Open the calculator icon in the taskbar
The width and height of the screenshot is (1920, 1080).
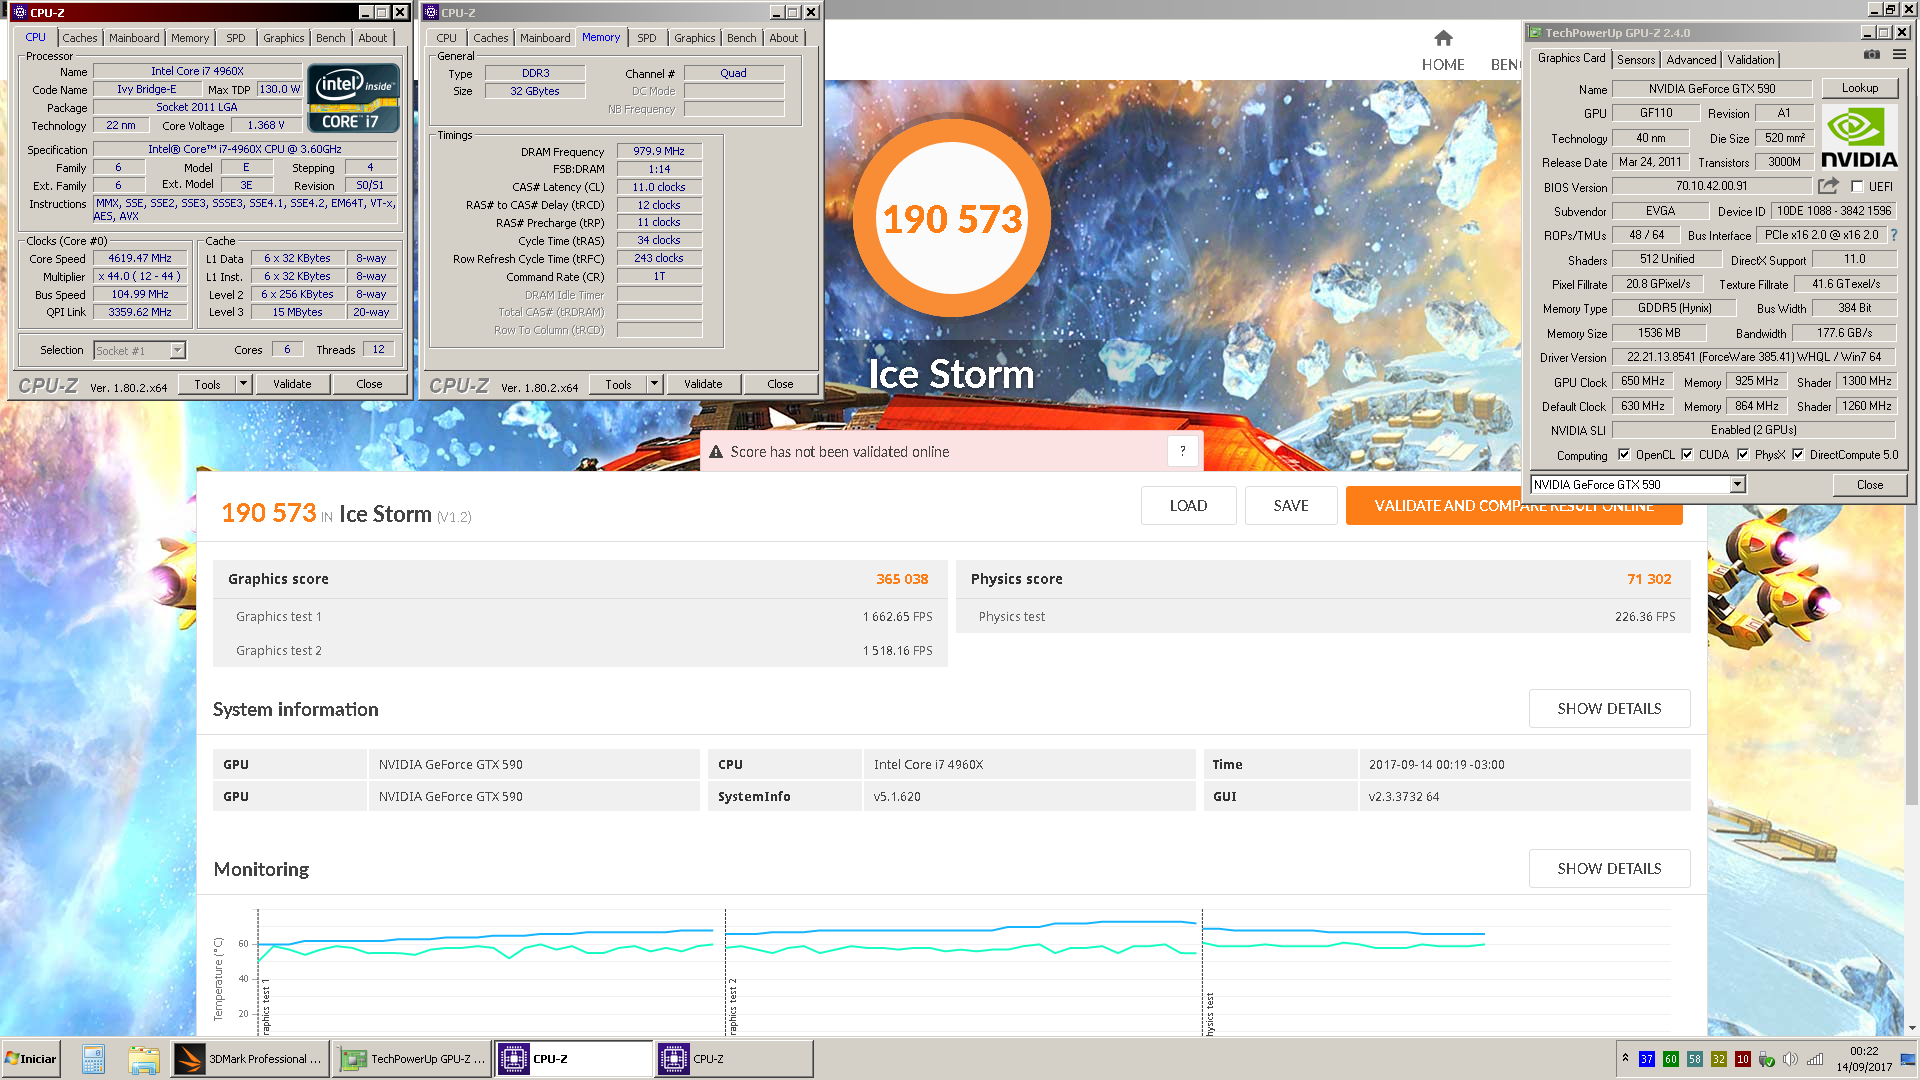coord(93,1059)
